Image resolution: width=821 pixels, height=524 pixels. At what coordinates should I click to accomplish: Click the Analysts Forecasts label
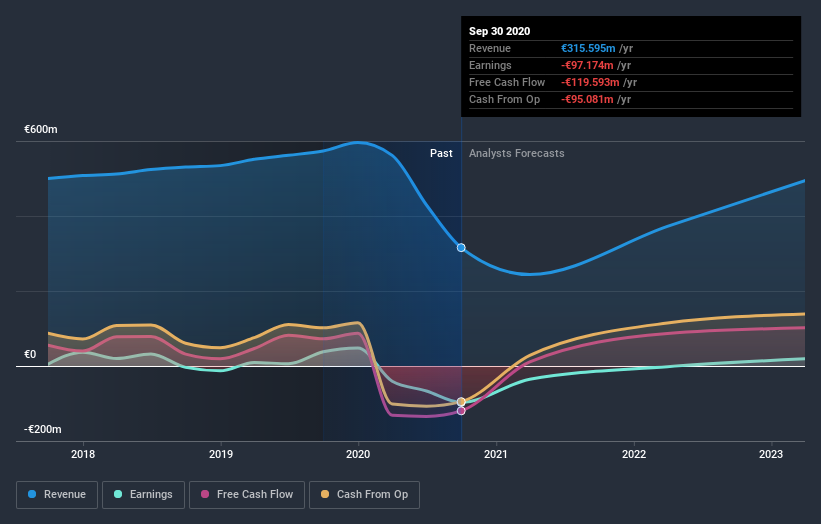point(517,153)
